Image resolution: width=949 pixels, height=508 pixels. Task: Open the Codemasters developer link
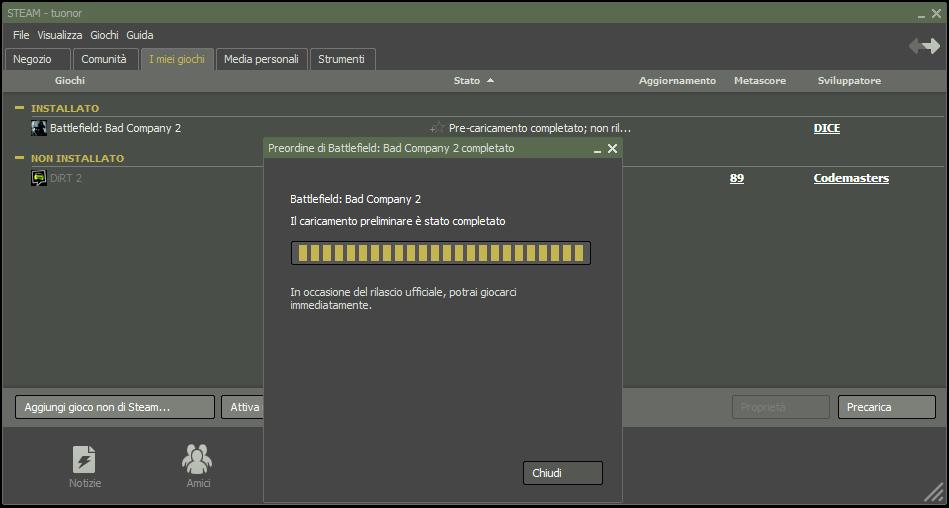[851, 178]
